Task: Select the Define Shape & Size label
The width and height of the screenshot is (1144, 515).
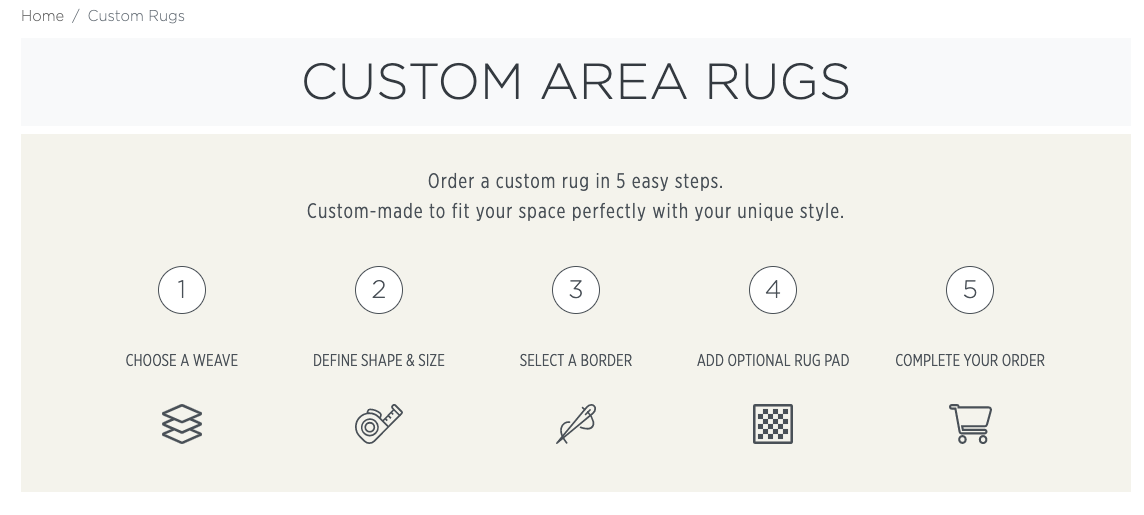Action: 379,360
